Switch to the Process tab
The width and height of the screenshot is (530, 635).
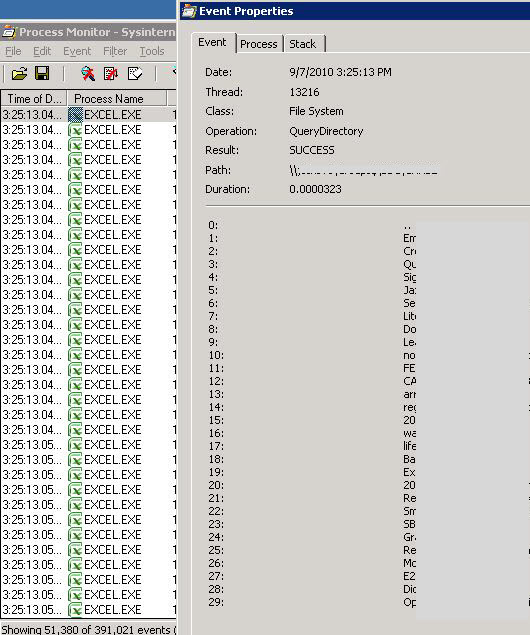point(259,44)
